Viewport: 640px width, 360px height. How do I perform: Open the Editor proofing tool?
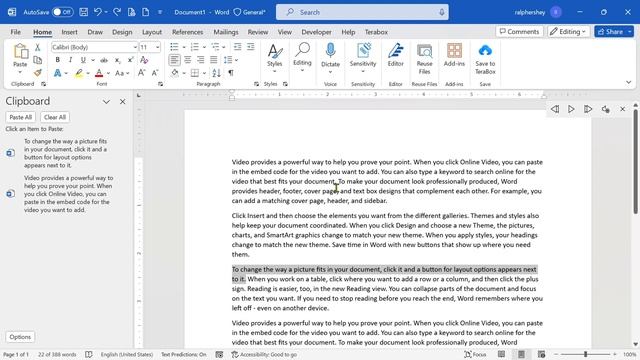[x=396, y=55]
